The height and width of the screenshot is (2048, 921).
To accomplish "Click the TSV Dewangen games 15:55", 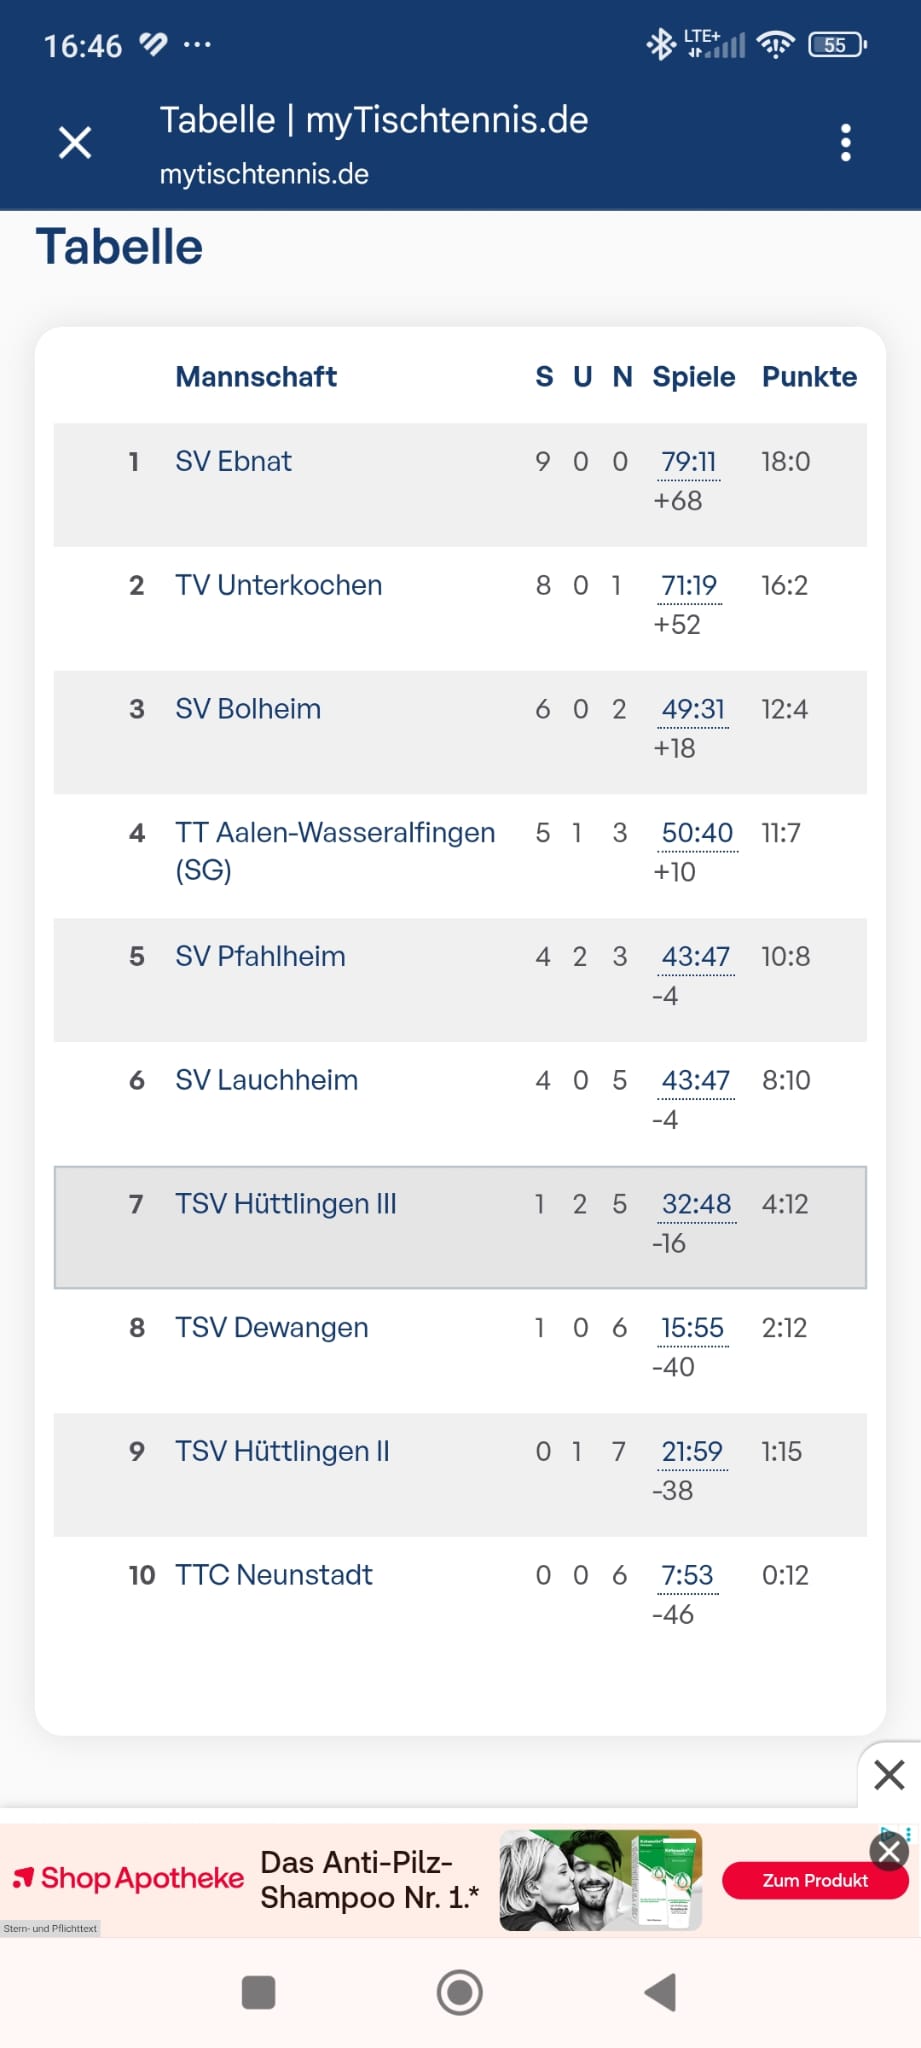I will [692, 1328].
